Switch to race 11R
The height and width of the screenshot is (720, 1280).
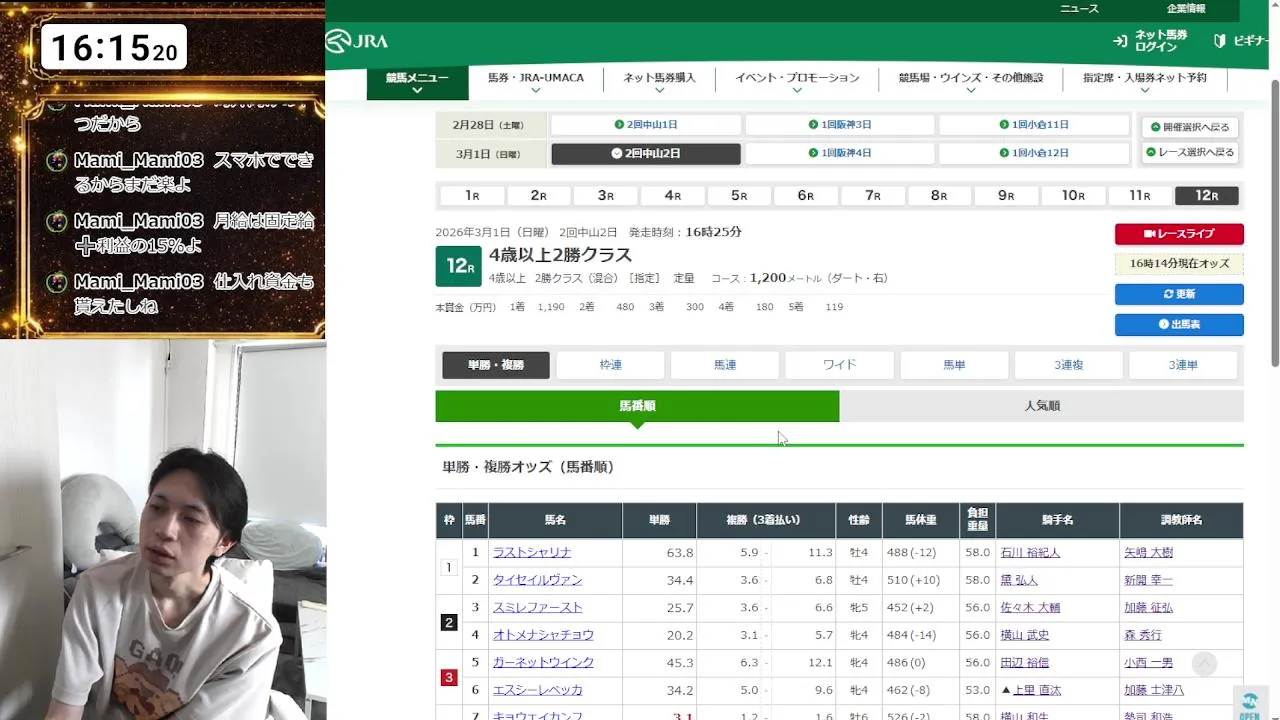coord(1140,196)
